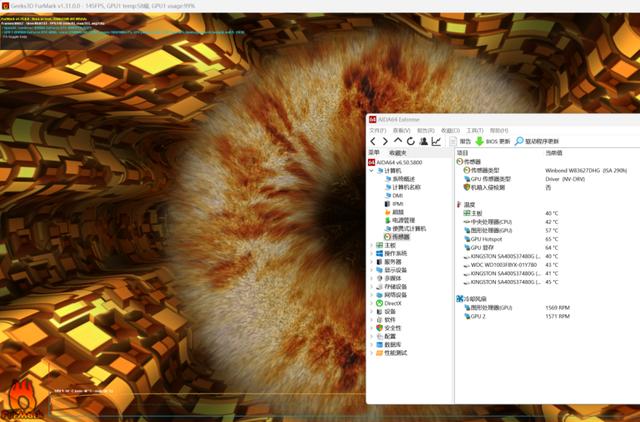Click the 温度 thermometer icon in the list
This screenshot has height=422, width=640.
pos(459,204)
